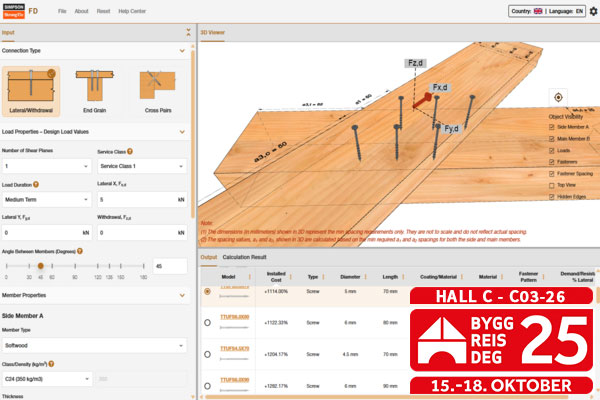Toggle the Hidden Edges checkbox
The image size is (600, 400).
pos(553,198)
